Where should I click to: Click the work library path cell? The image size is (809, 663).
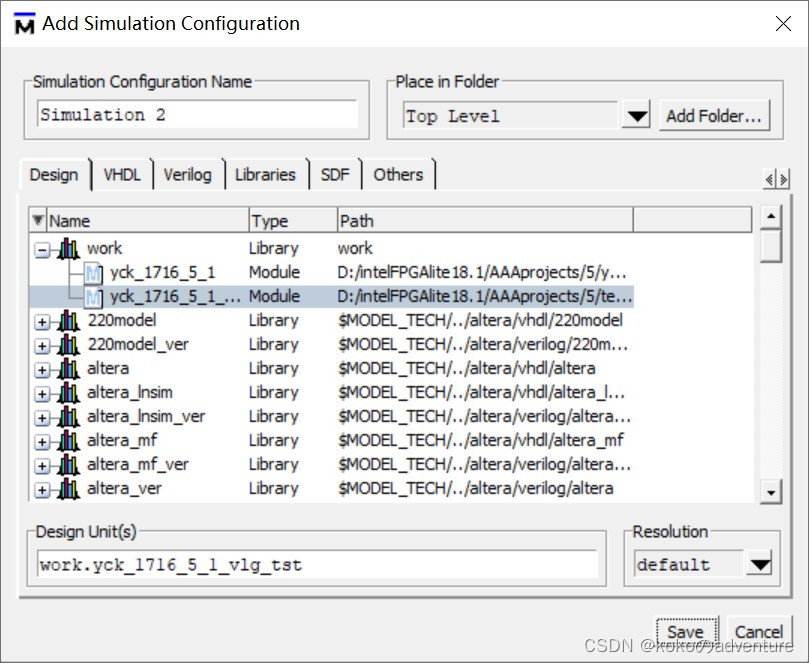(x=355, y=249)
